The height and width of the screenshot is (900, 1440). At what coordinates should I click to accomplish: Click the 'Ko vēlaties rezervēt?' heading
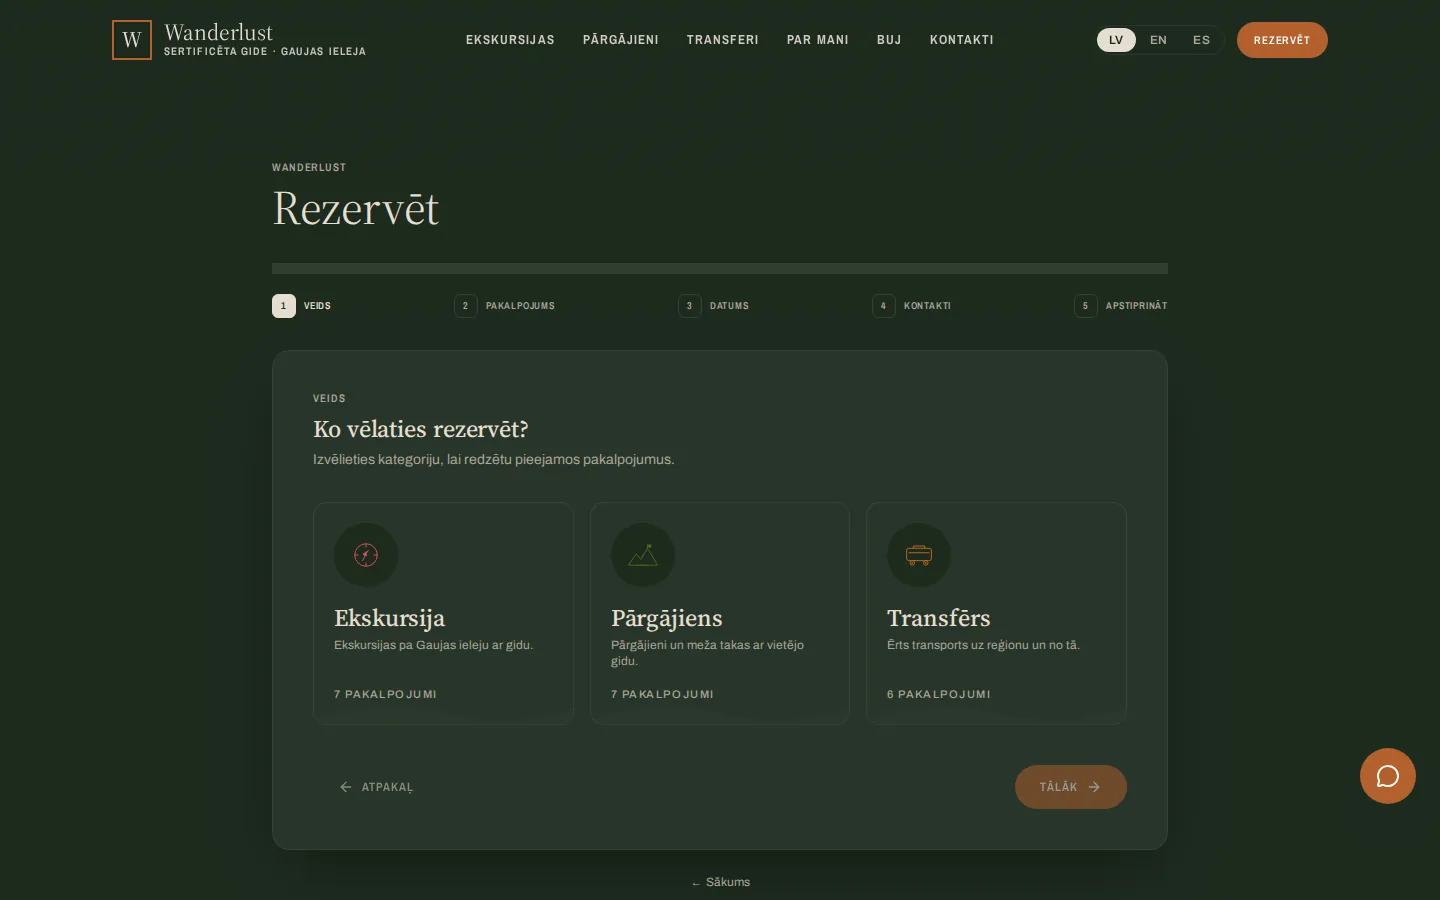click(421, 429)
